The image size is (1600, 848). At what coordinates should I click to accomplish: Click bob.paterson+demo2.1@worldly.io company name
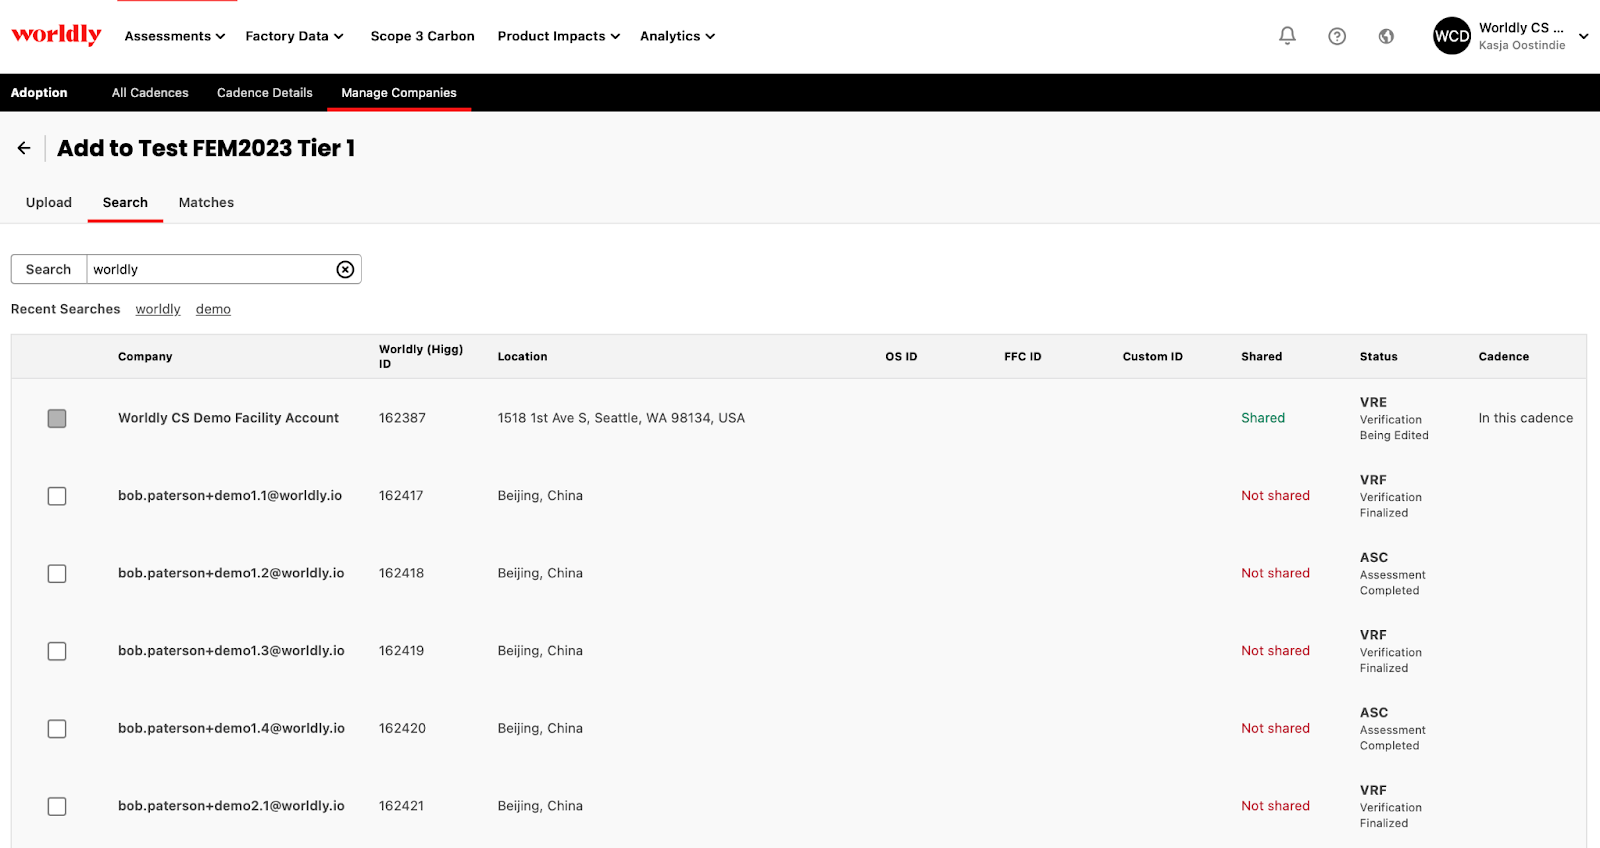[231, 806]
